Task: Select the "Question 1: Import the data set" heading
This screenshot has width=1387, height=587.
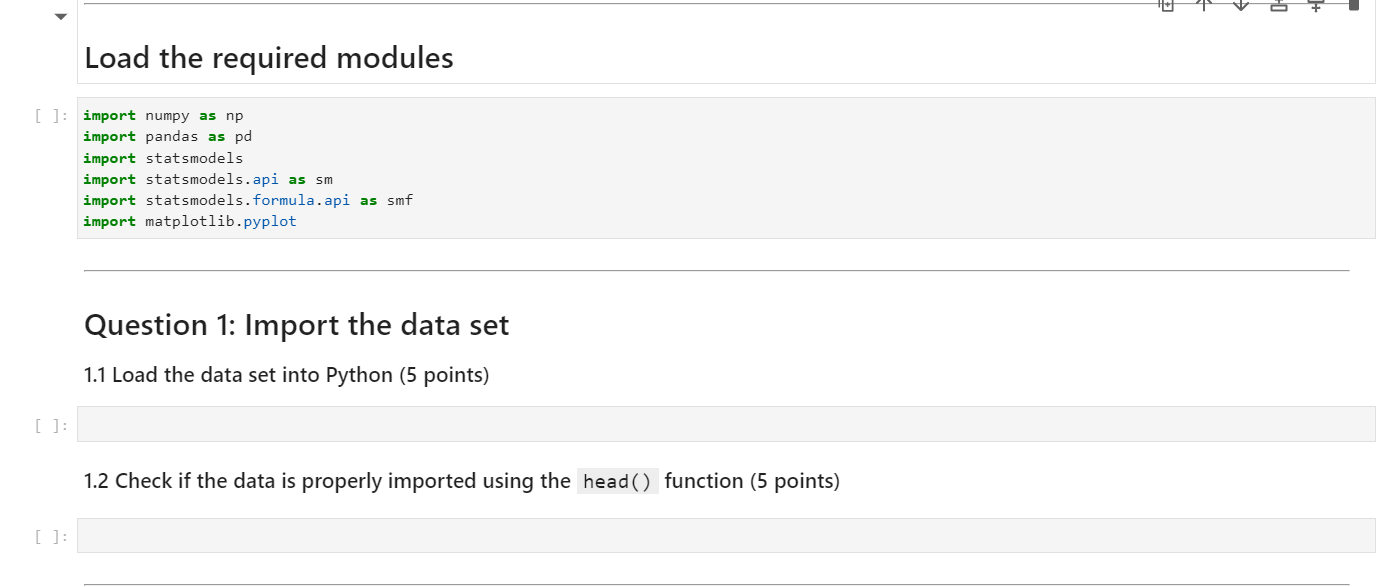Action: (297, 324)
